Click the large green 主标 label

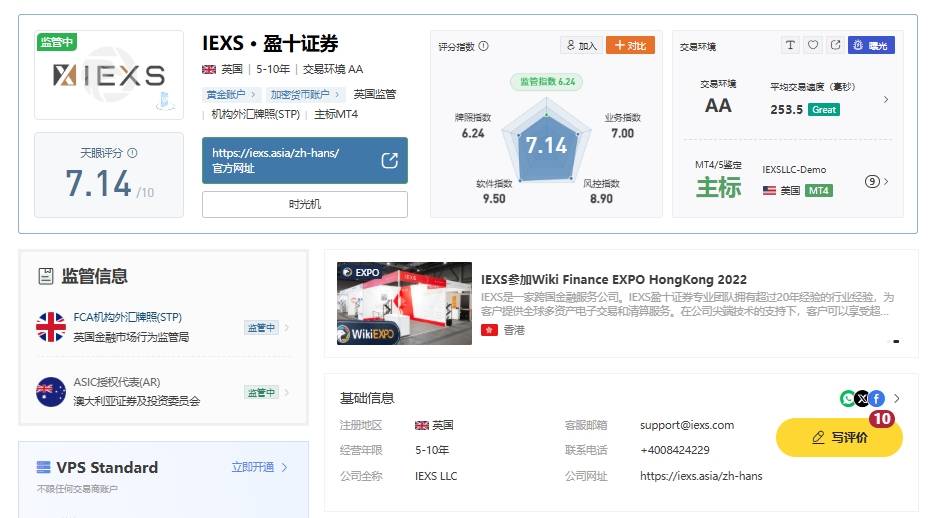click(x=718, y=187)
